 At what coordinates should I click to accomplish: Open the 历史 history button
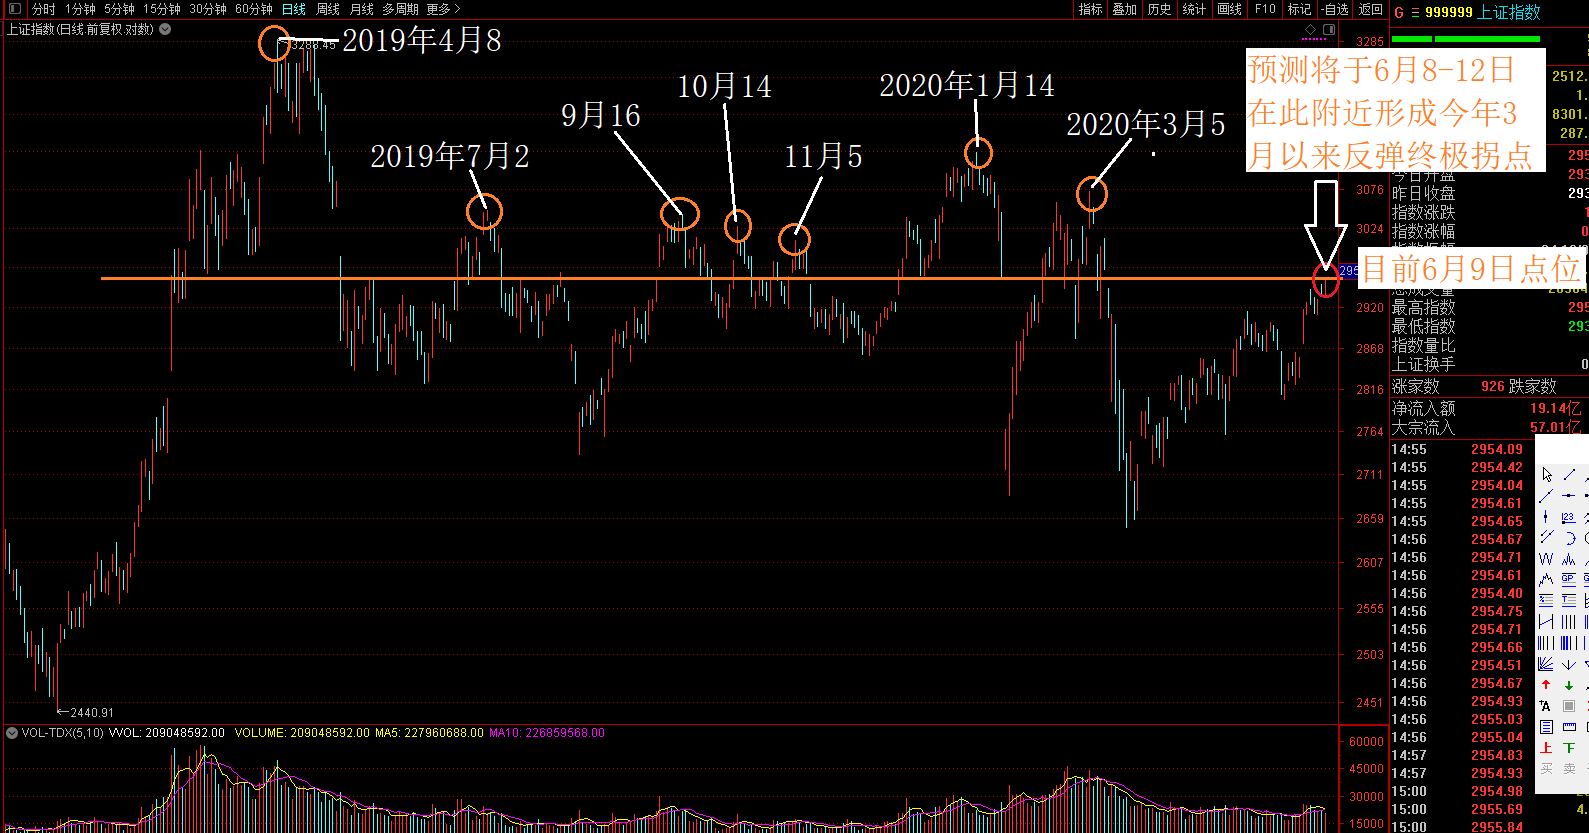click(1159, 9)
